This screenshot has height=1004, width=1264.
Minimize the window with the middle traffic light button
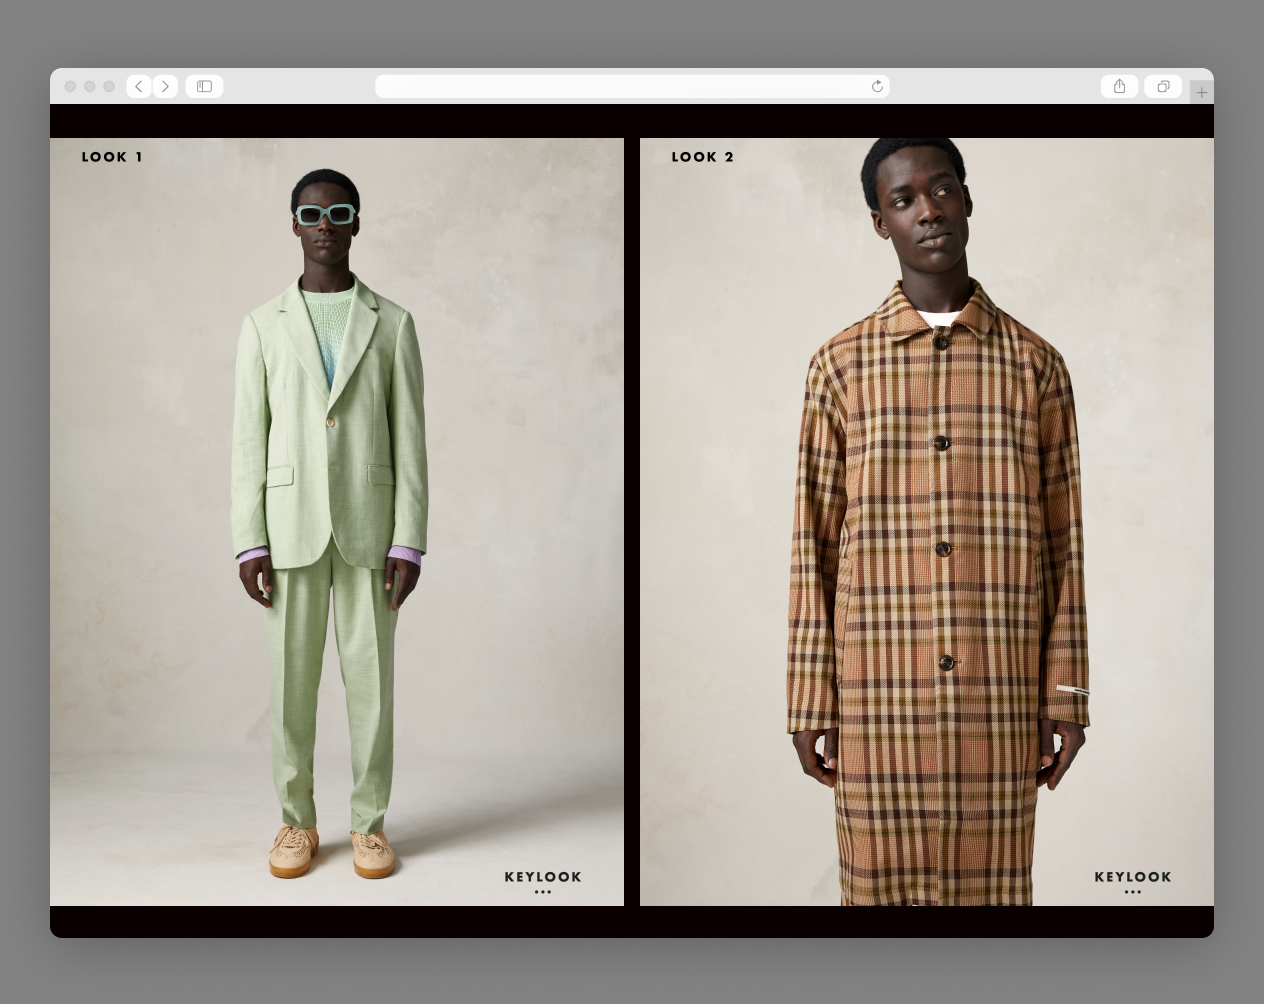click(x=90, y=87)
